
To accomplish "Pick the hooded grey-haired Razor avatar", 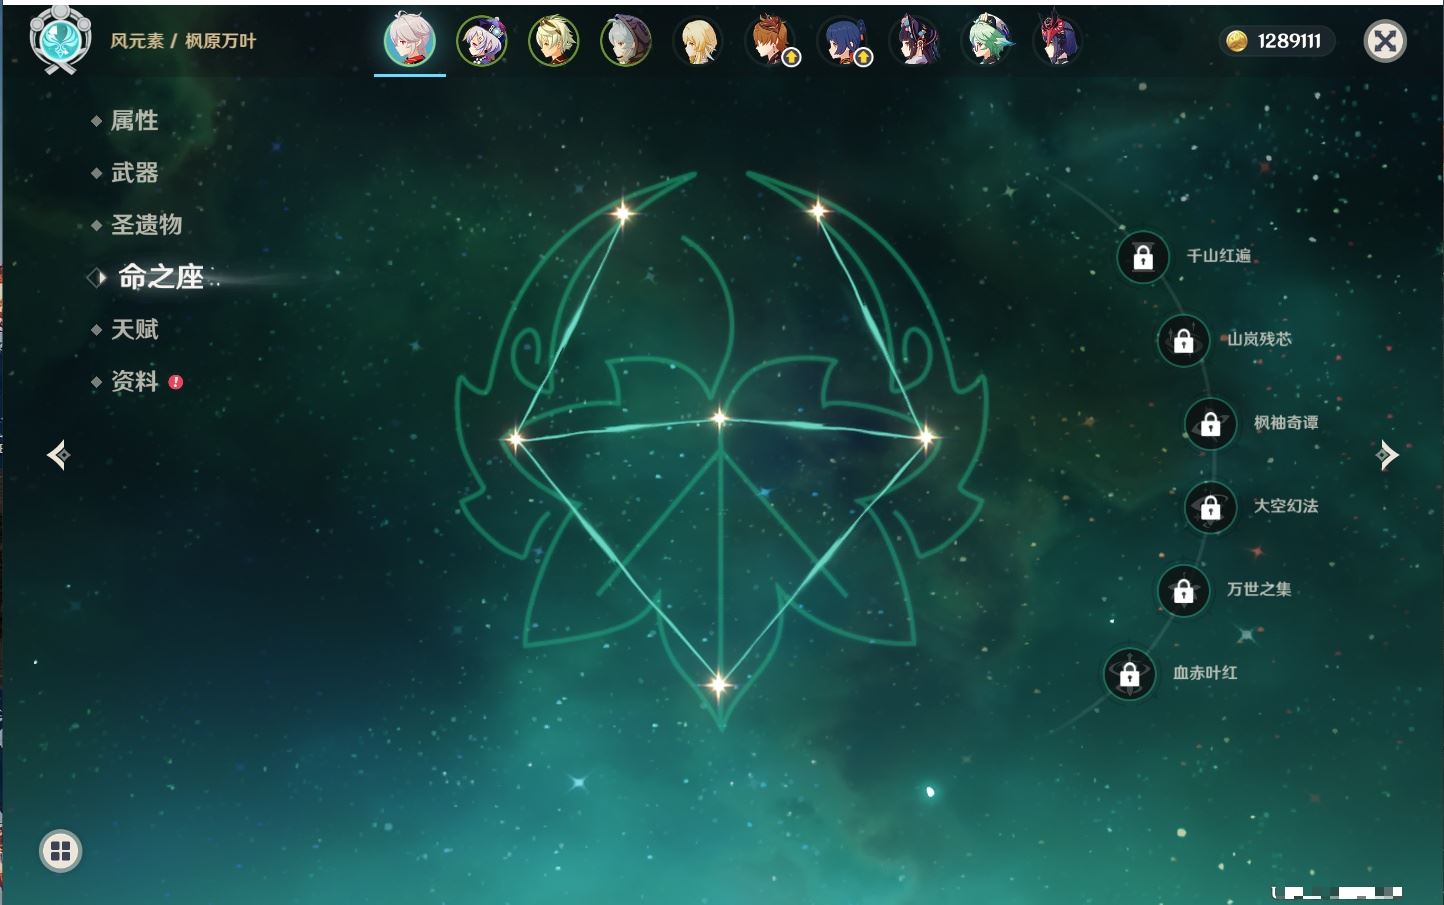I will 626,41.
